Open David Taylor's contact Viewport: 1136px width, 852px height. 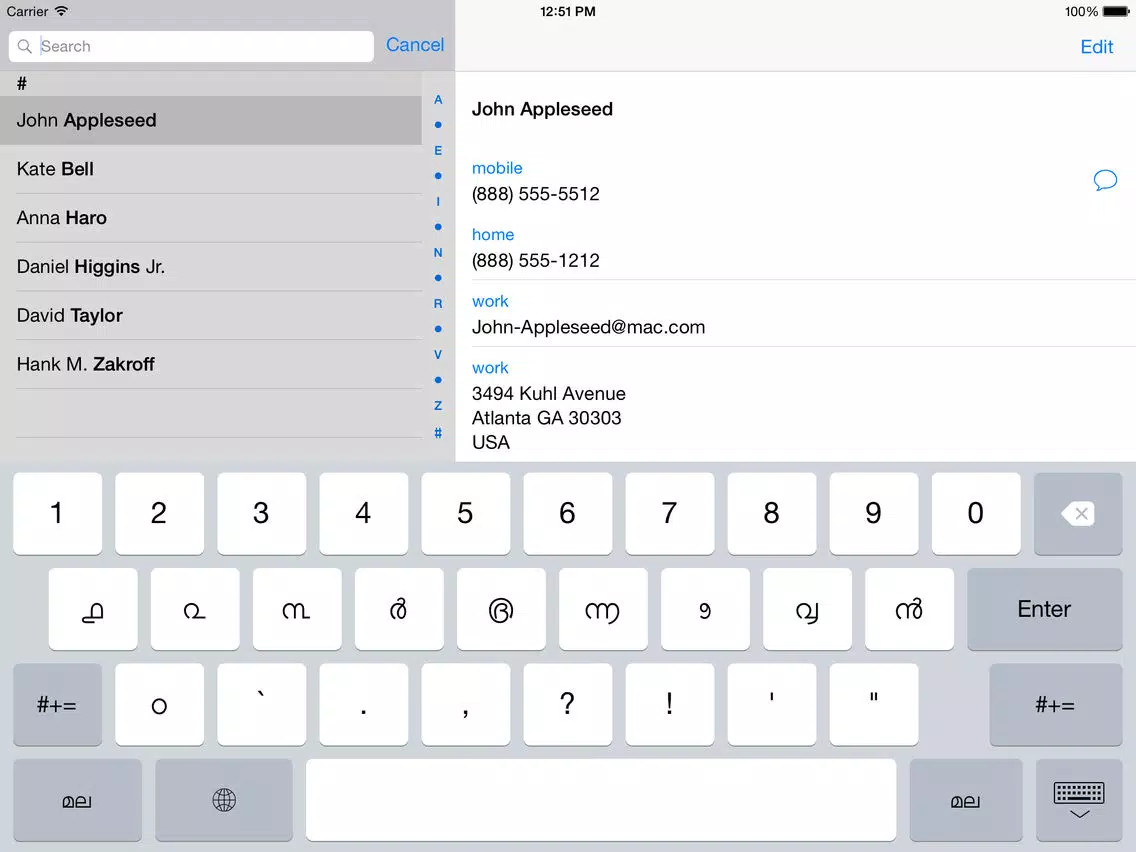point(211,316)
